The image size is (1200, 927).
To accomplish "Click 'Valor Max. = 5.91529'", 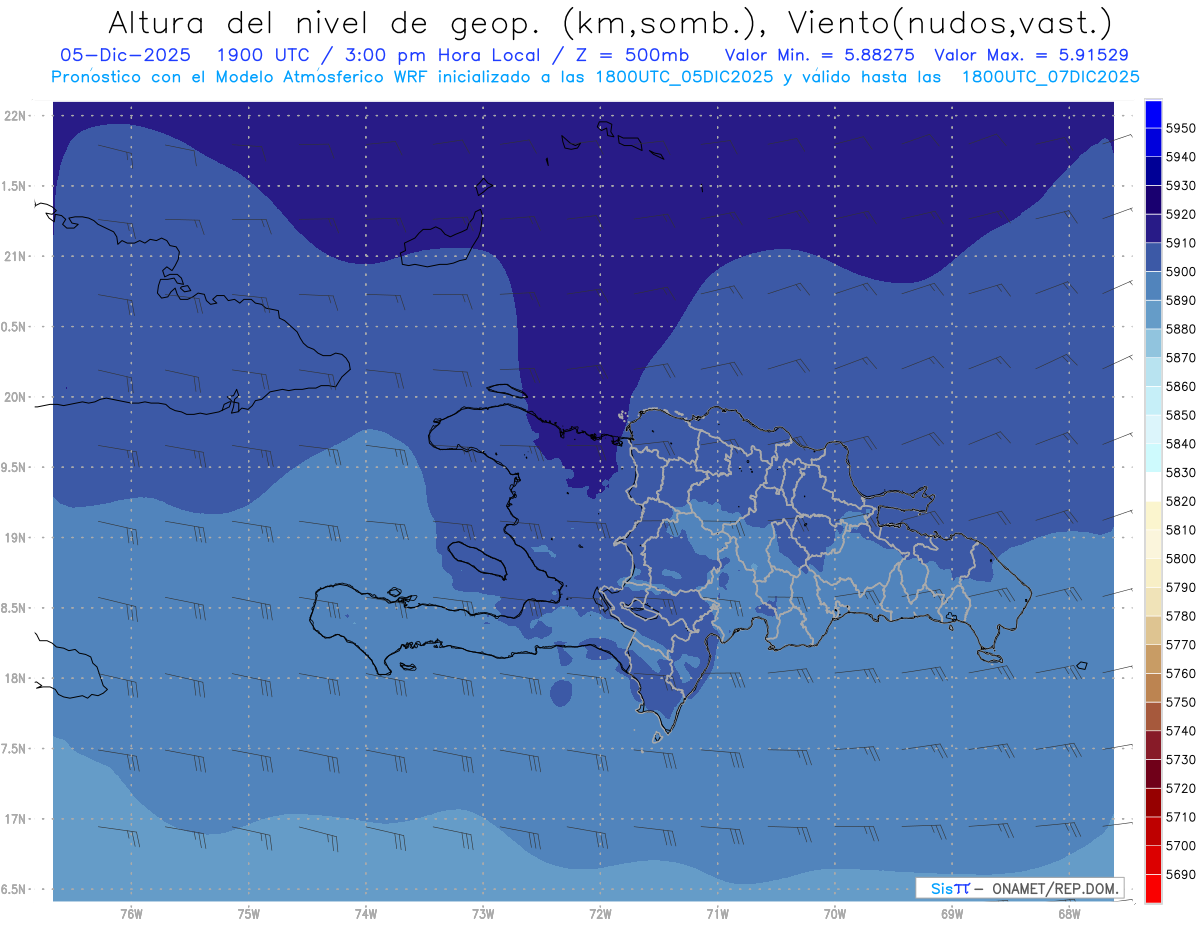I will tap(1031, 56).
